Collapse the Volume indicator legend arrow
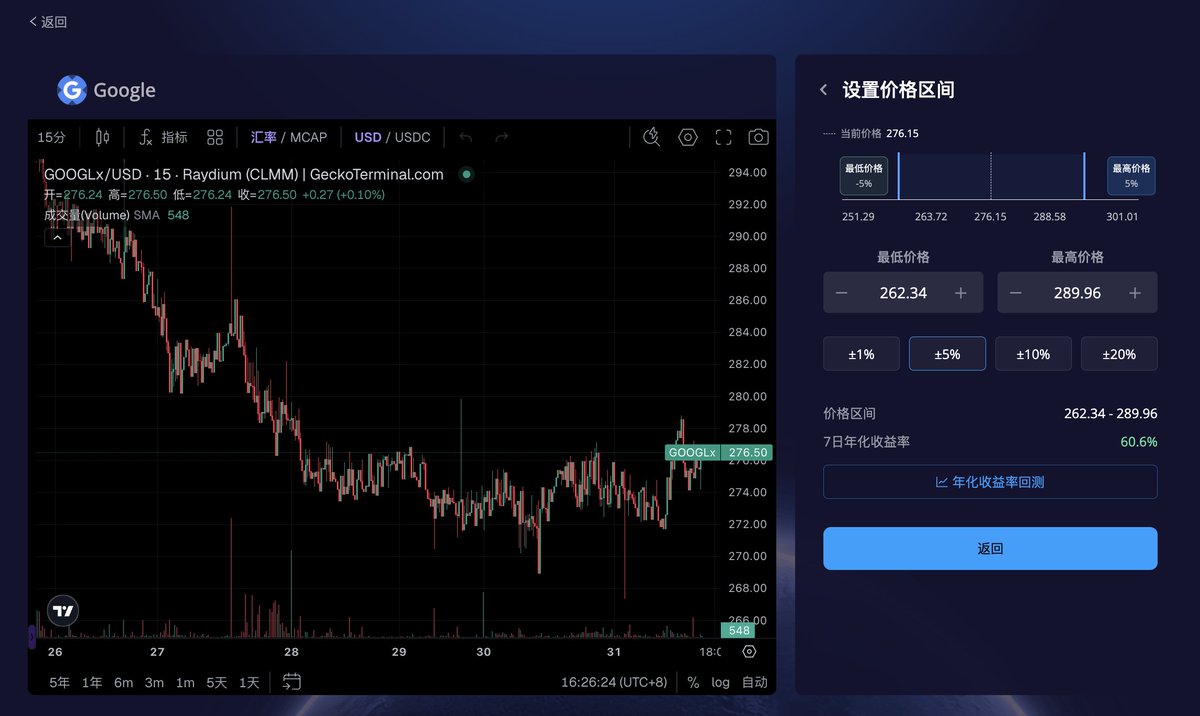Screen dimensions: 1200x716 tap(57, 237)
